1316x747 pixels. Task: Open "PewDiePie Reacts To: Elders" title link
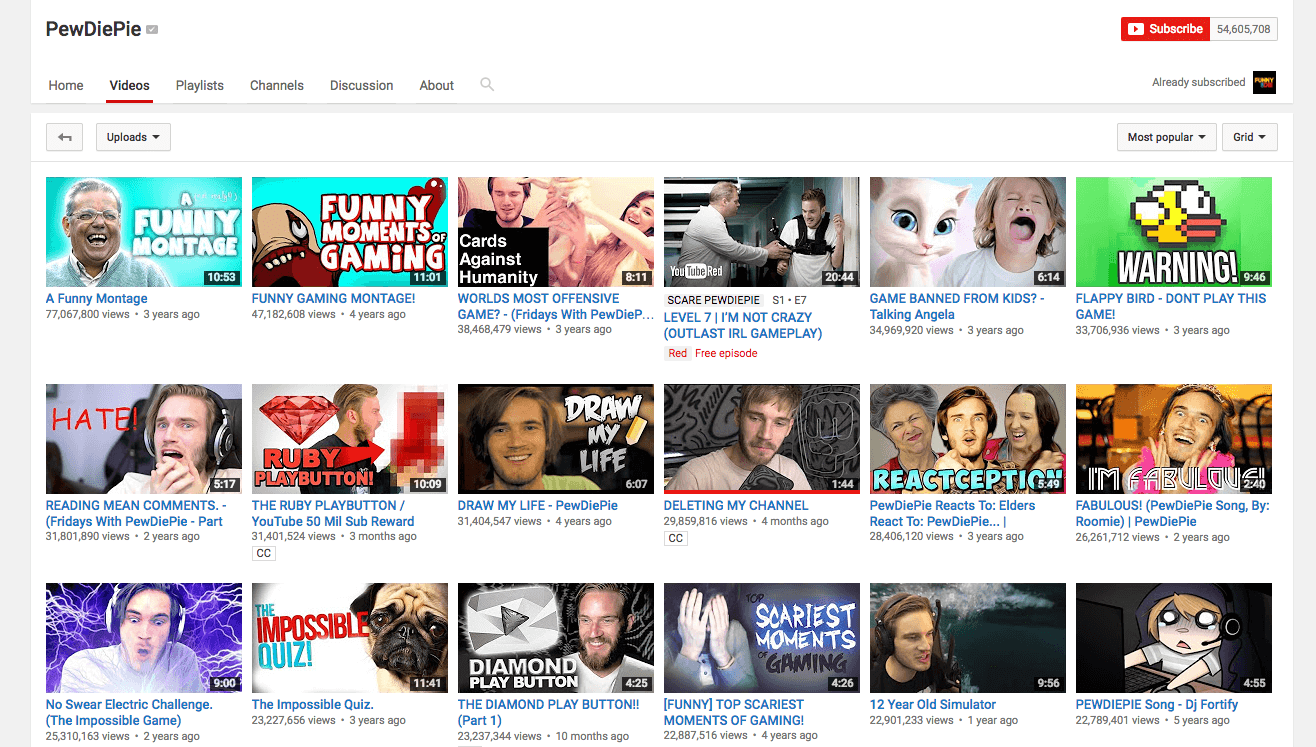tap(953, 513)
